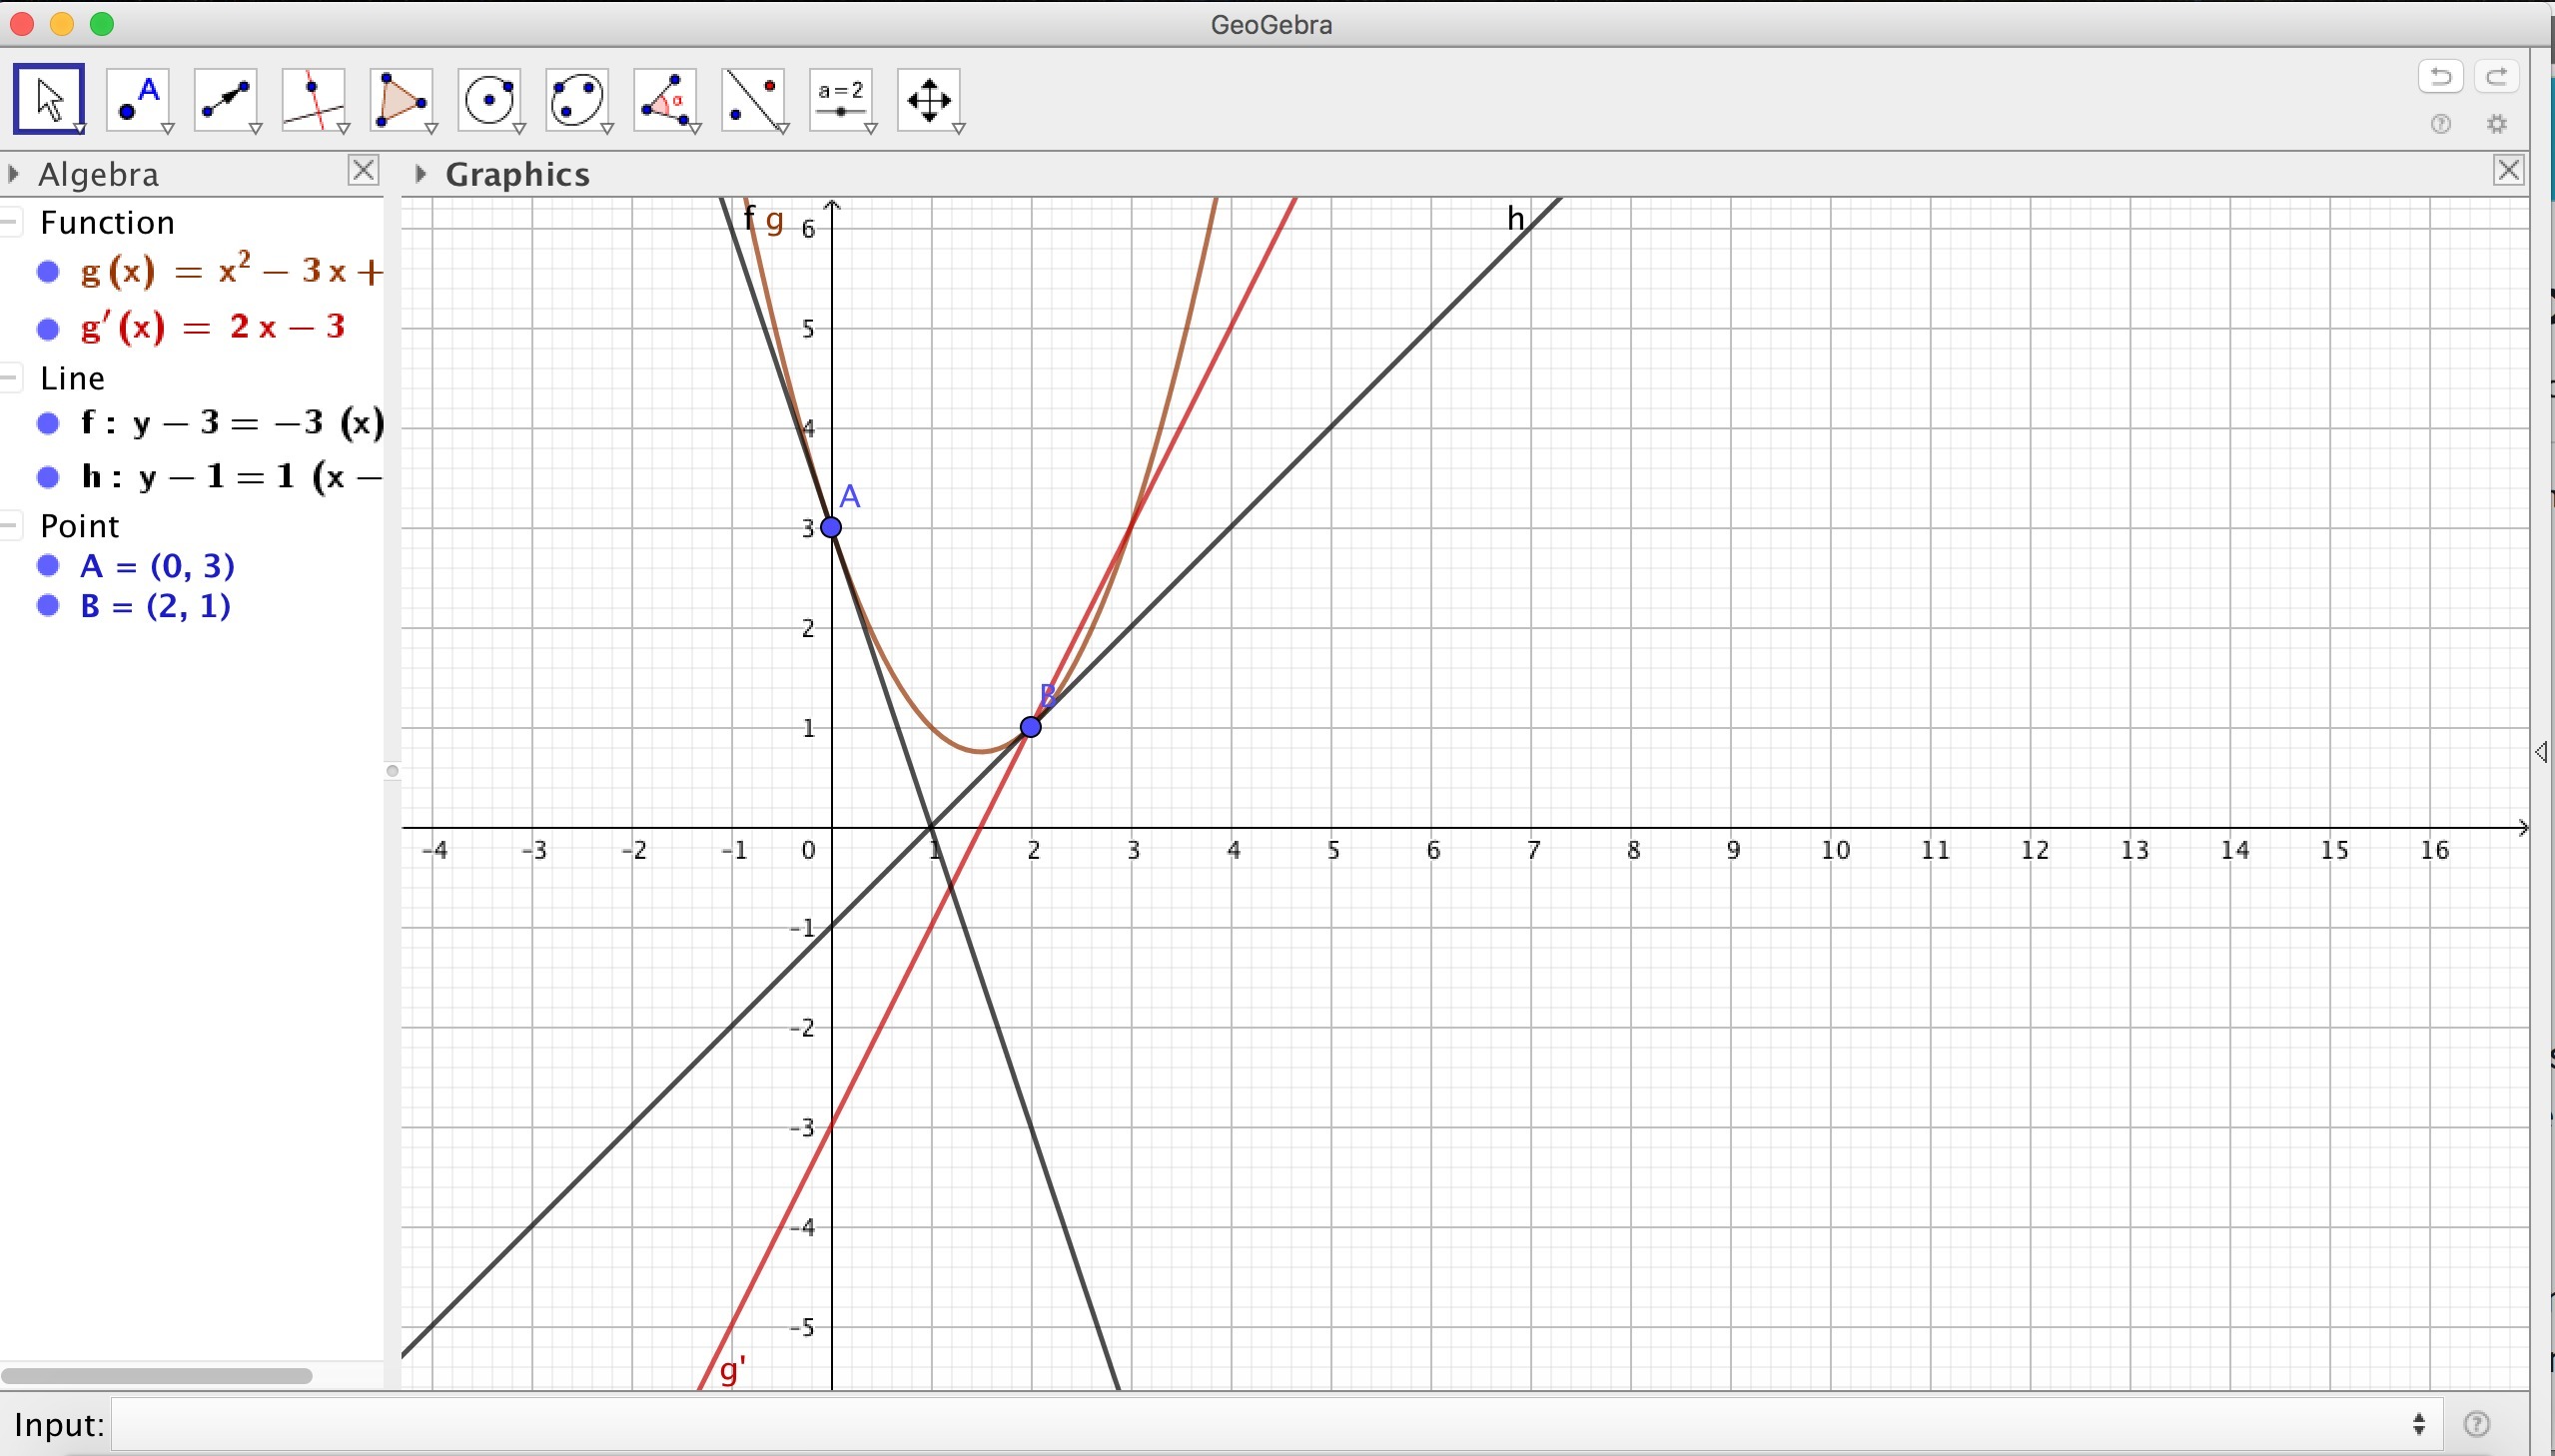The height and width of the screenshot is (1456, 2555).
Task: Activate Move Graphics View tool
Action: [x=930, y=99]
